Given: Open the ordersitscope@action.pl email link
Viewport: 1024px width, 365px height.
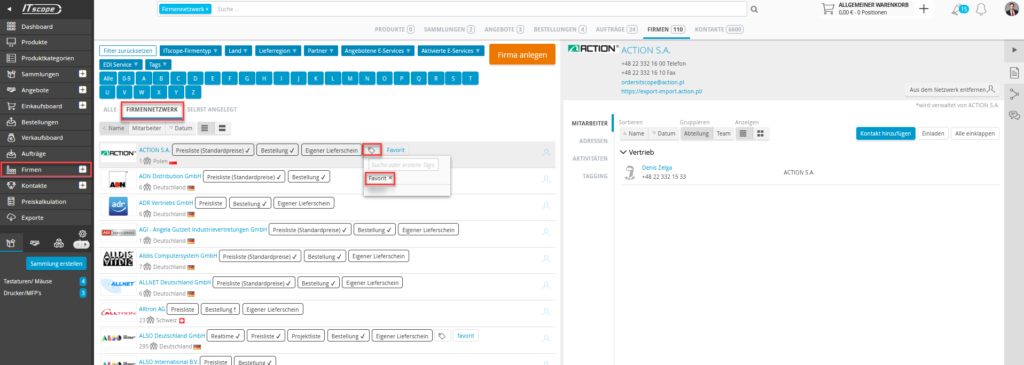Looking at the screenshot, I should [653, 83].
